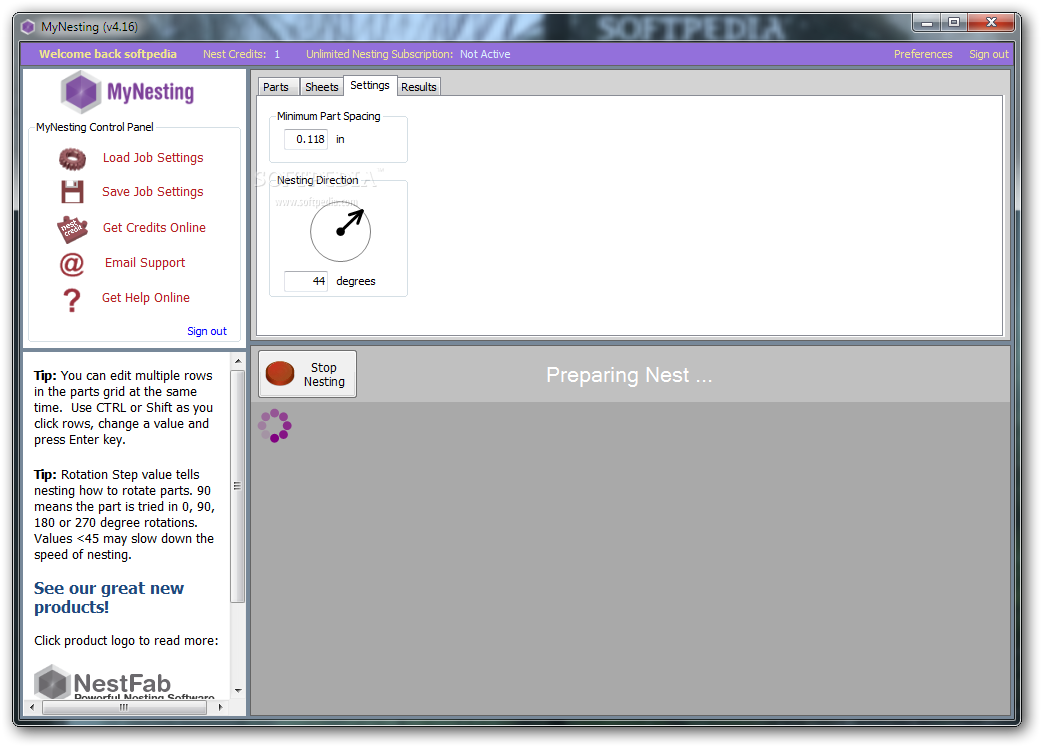Click Sign out in the purple header
1042x747 pixels.
[988, 54]
